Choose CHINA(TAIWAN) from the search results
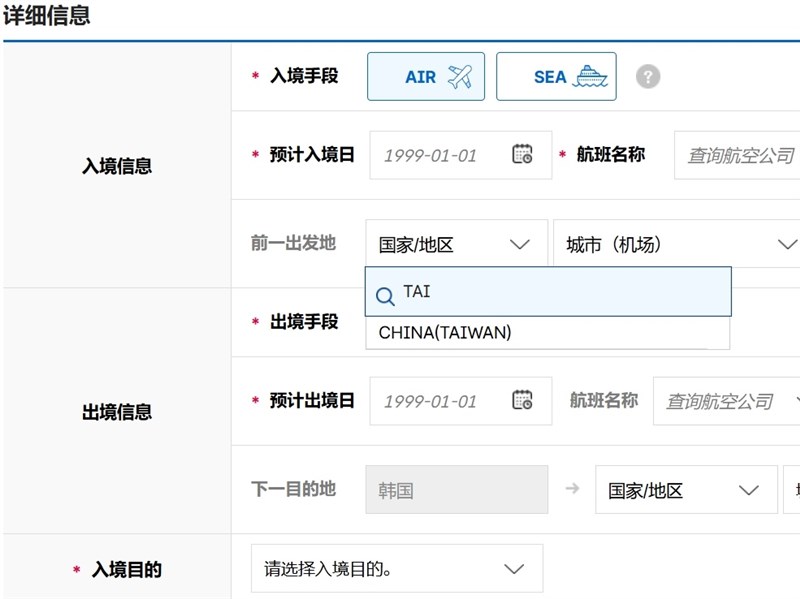The height and width of the screenshot is (599, 800). [445, 333]
